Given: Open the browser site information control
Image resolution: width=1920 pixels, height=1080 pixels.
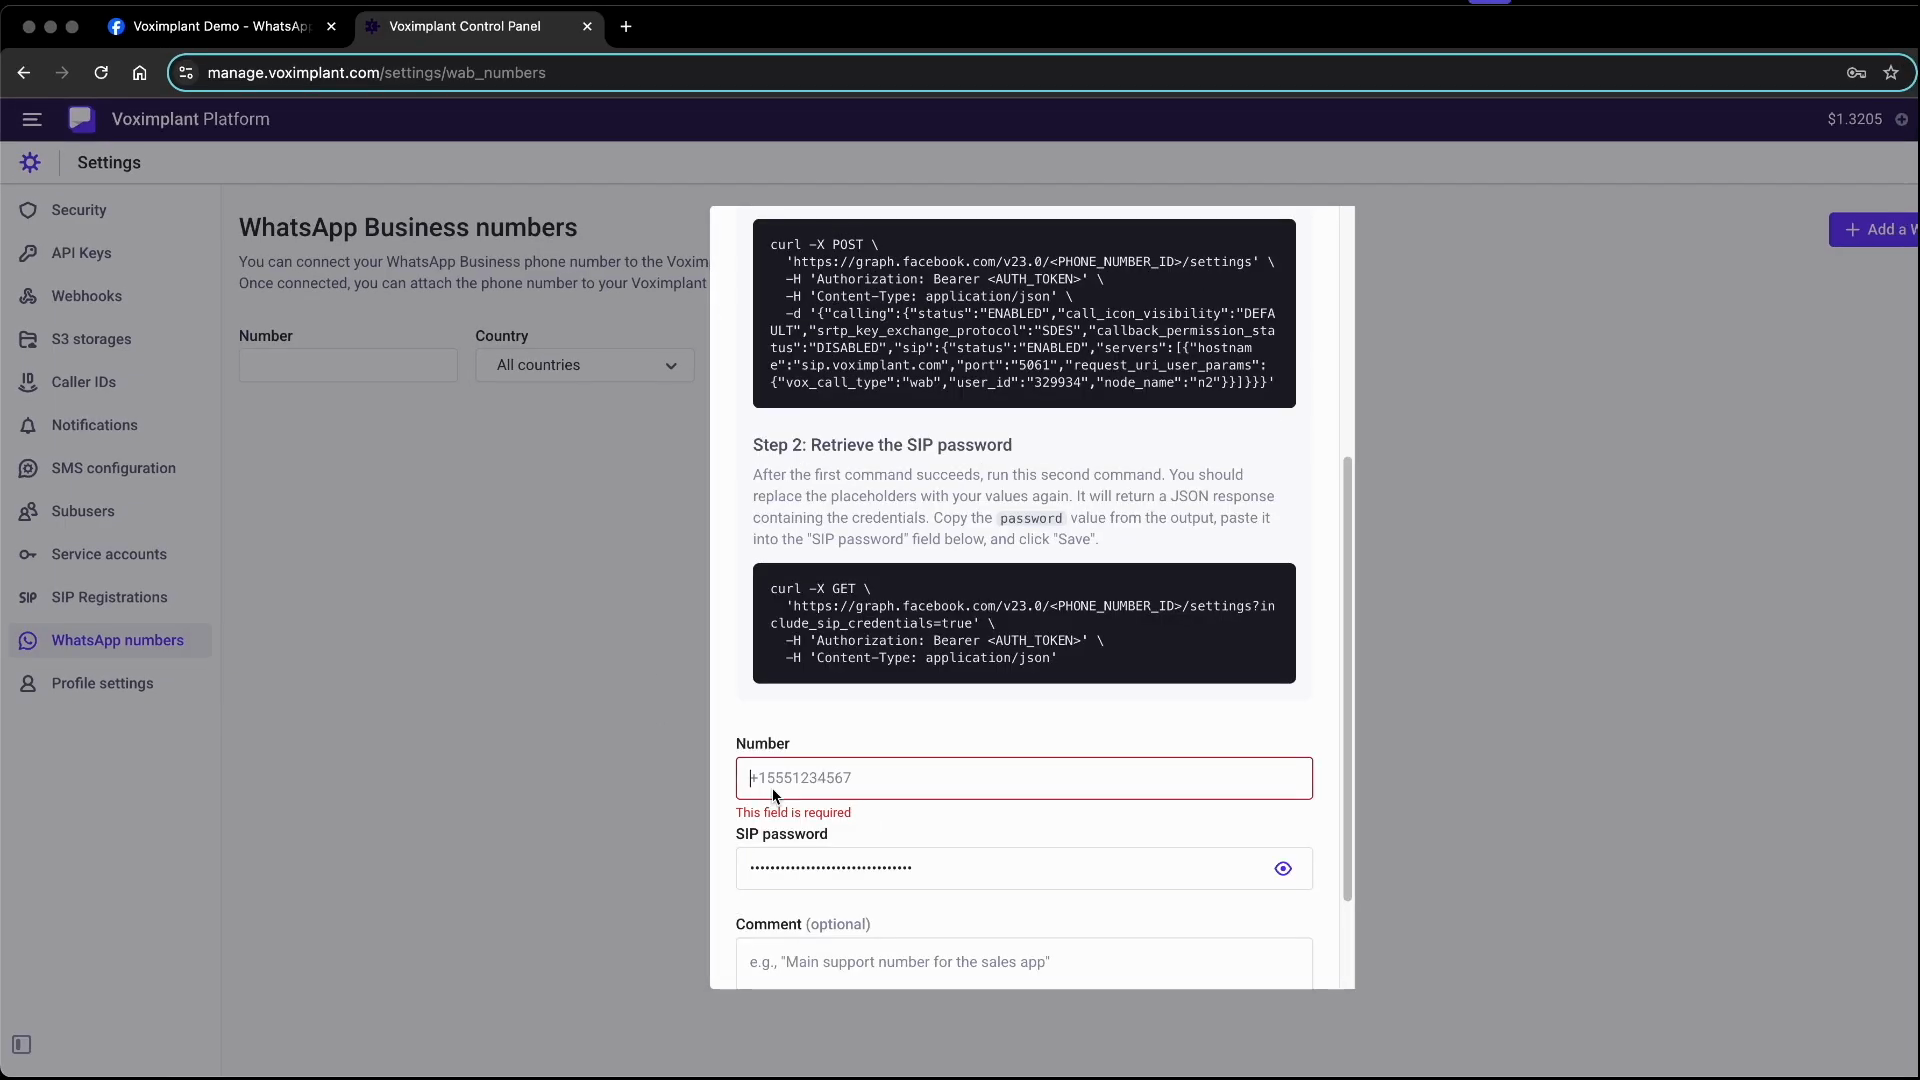Looking at the screenshot, I should [186, 73].
